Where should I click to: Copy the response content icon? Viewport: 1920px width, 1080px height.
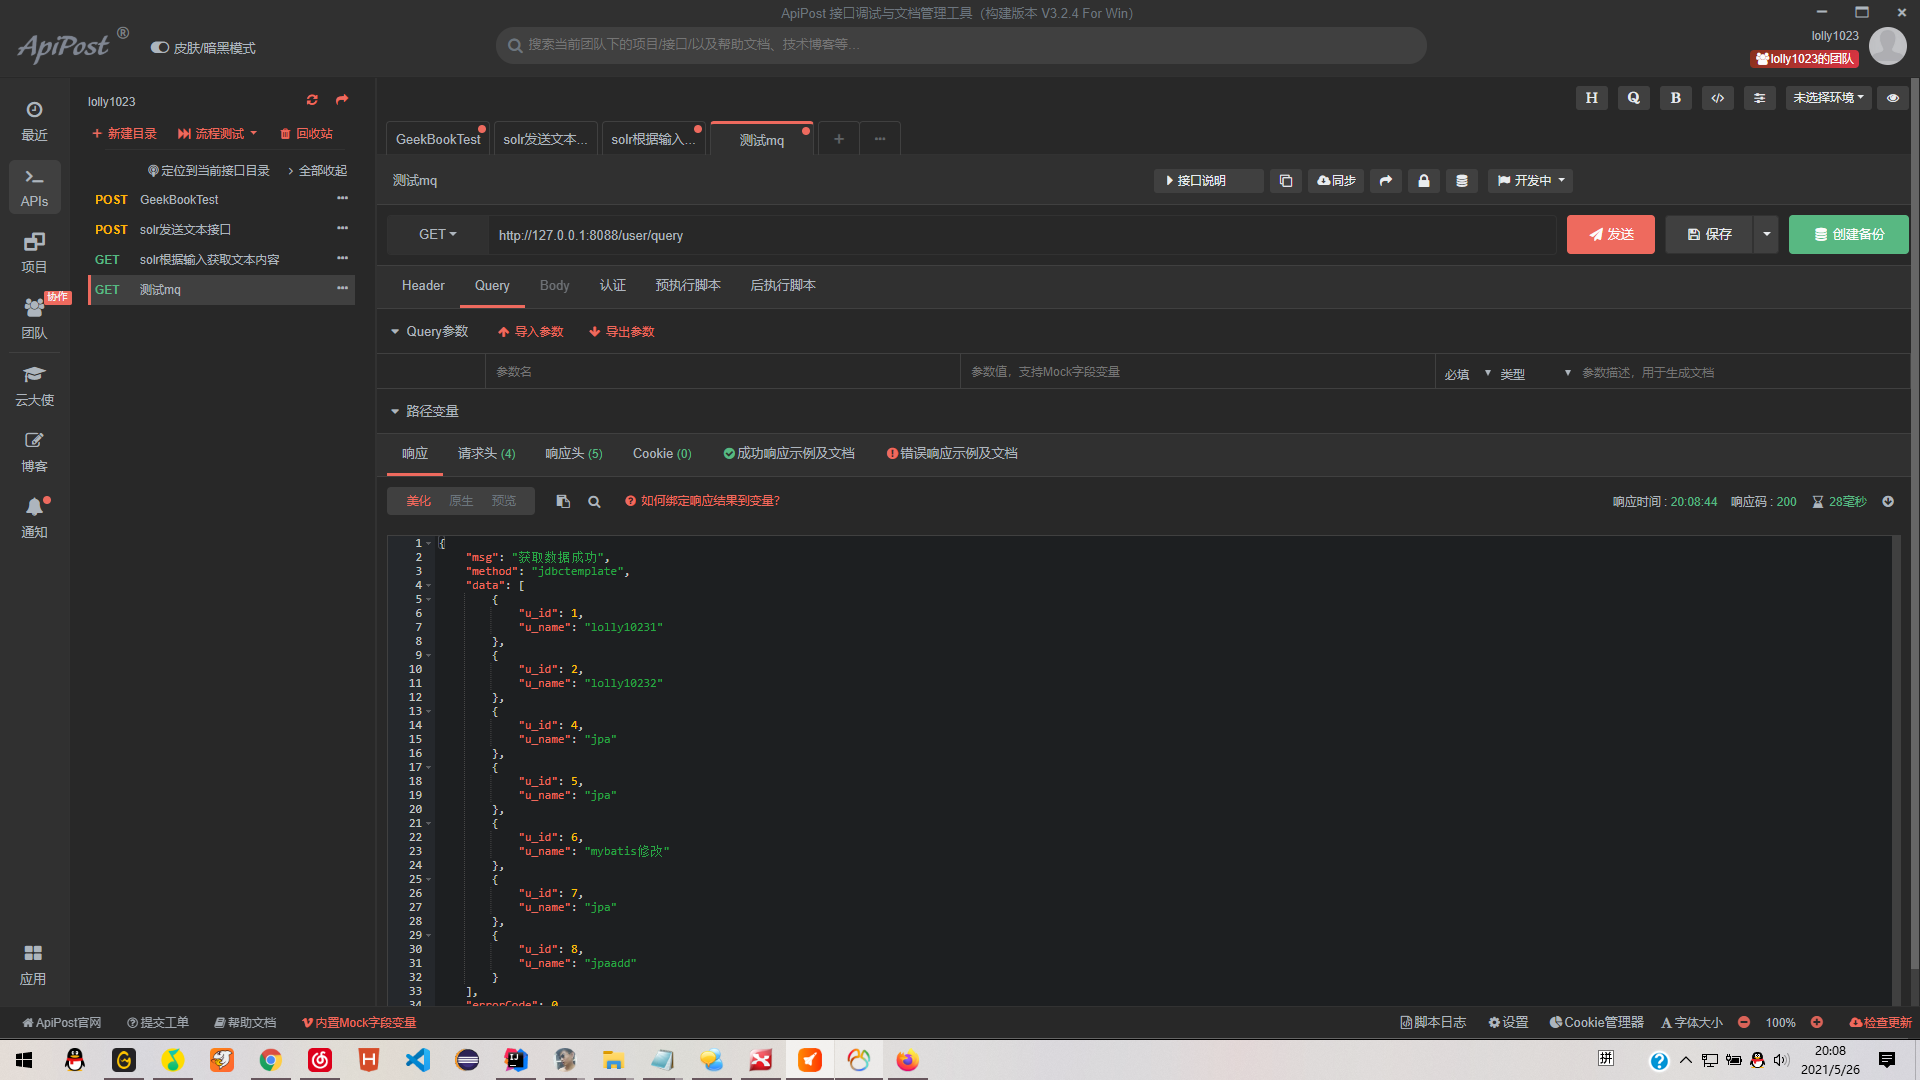point(563,502)
